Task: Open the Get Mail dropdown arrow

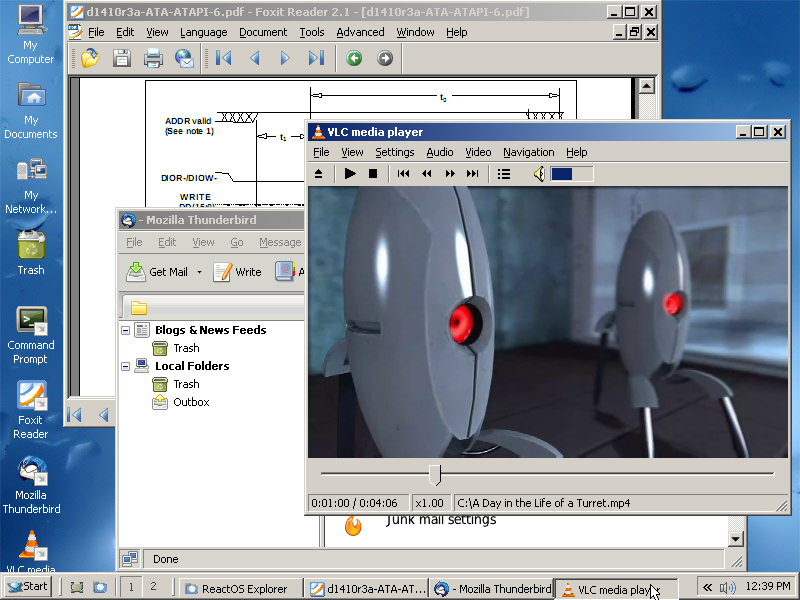Action: pyautogui.click(x=199, y=272)
